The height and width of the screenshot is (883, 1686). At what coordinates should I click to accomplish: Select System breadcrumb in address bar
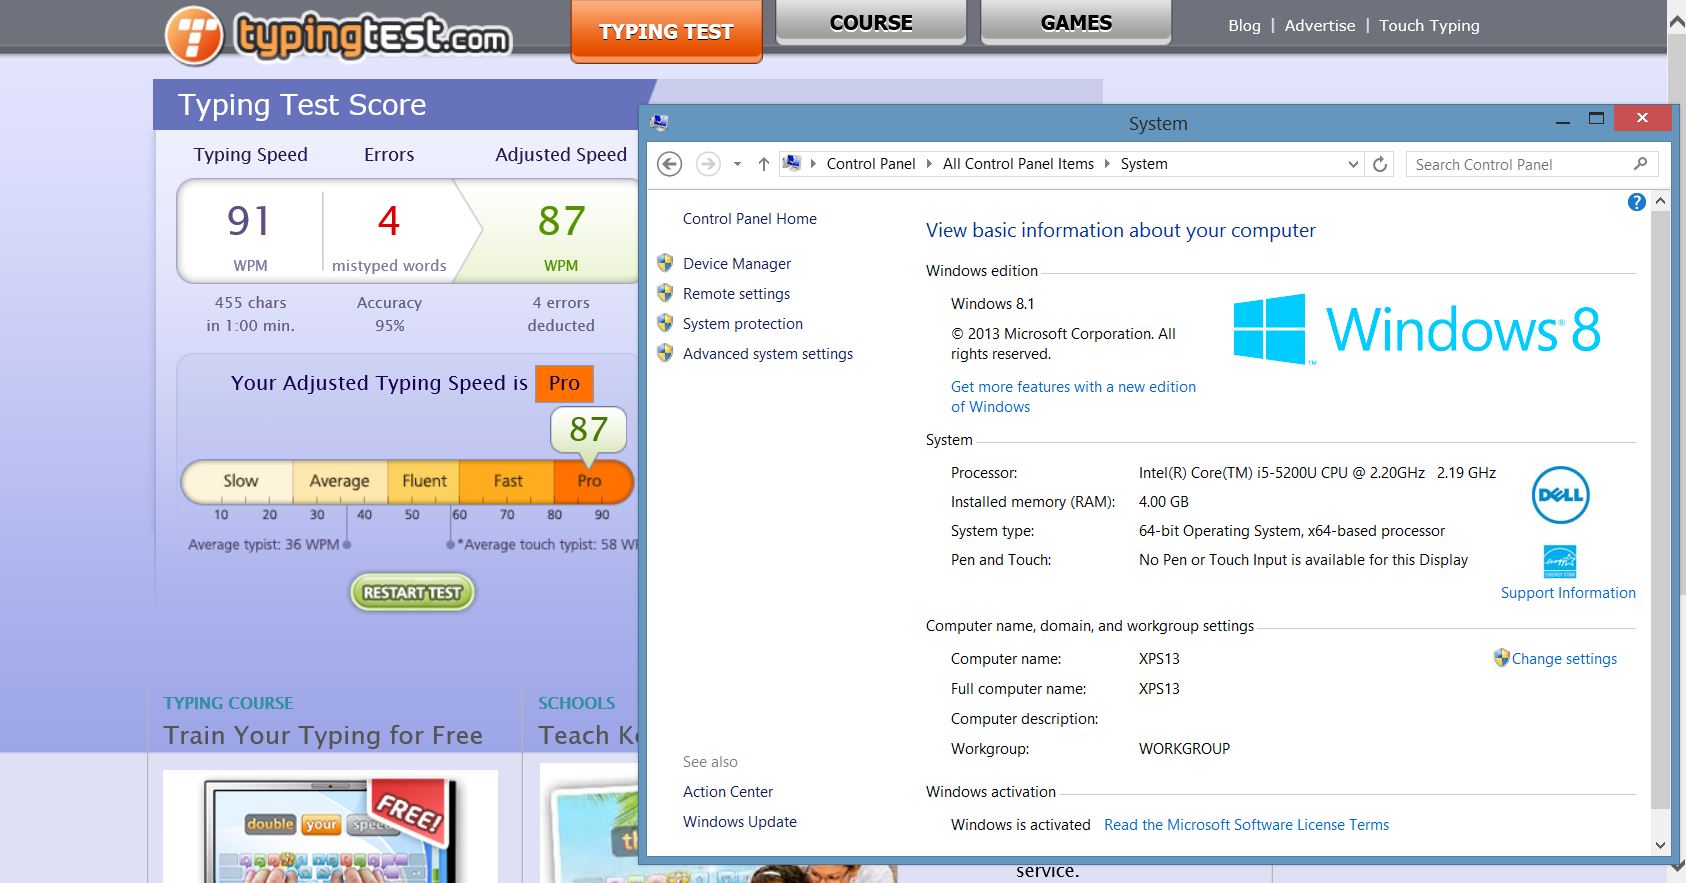click(1144, 164)
